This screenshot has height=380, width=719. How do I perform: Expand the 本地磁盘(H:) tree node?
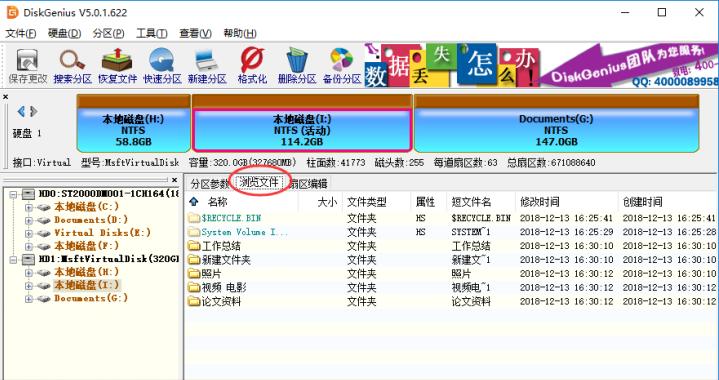[x=29, y=272]
